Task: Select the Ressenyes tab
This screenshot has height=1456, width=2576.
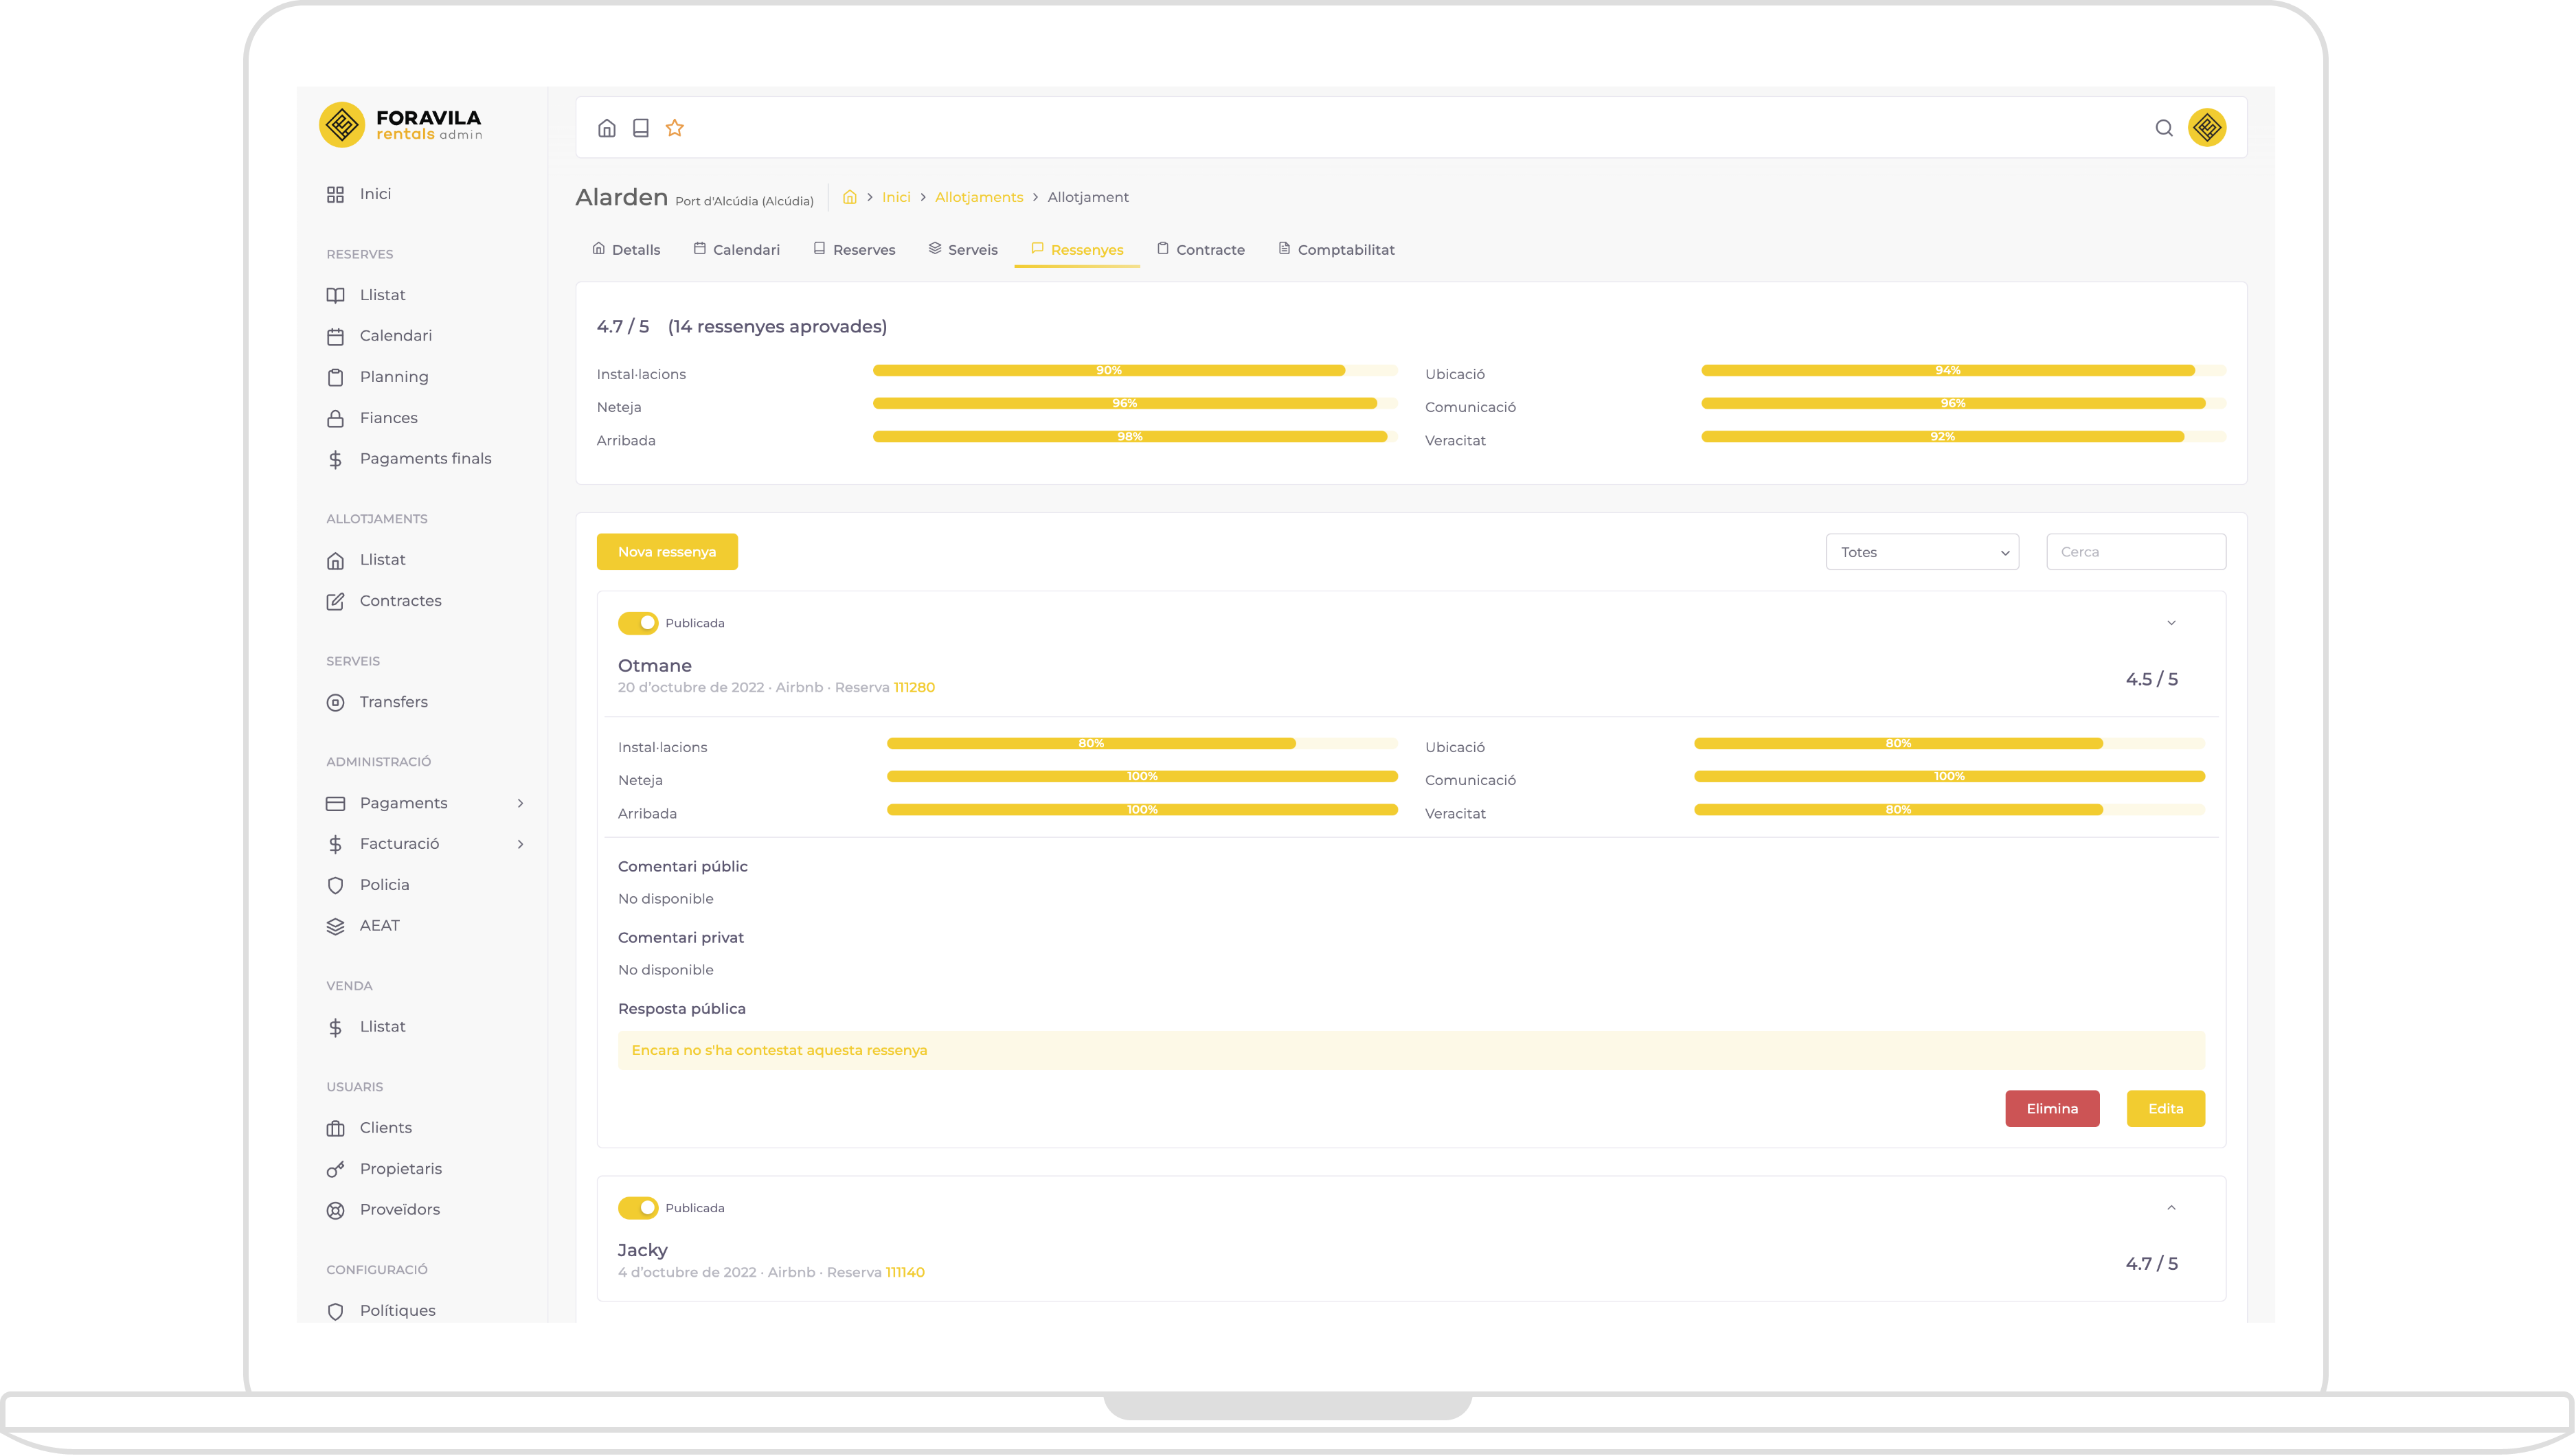Action: pyautogui.click(x=1077, y=250)
